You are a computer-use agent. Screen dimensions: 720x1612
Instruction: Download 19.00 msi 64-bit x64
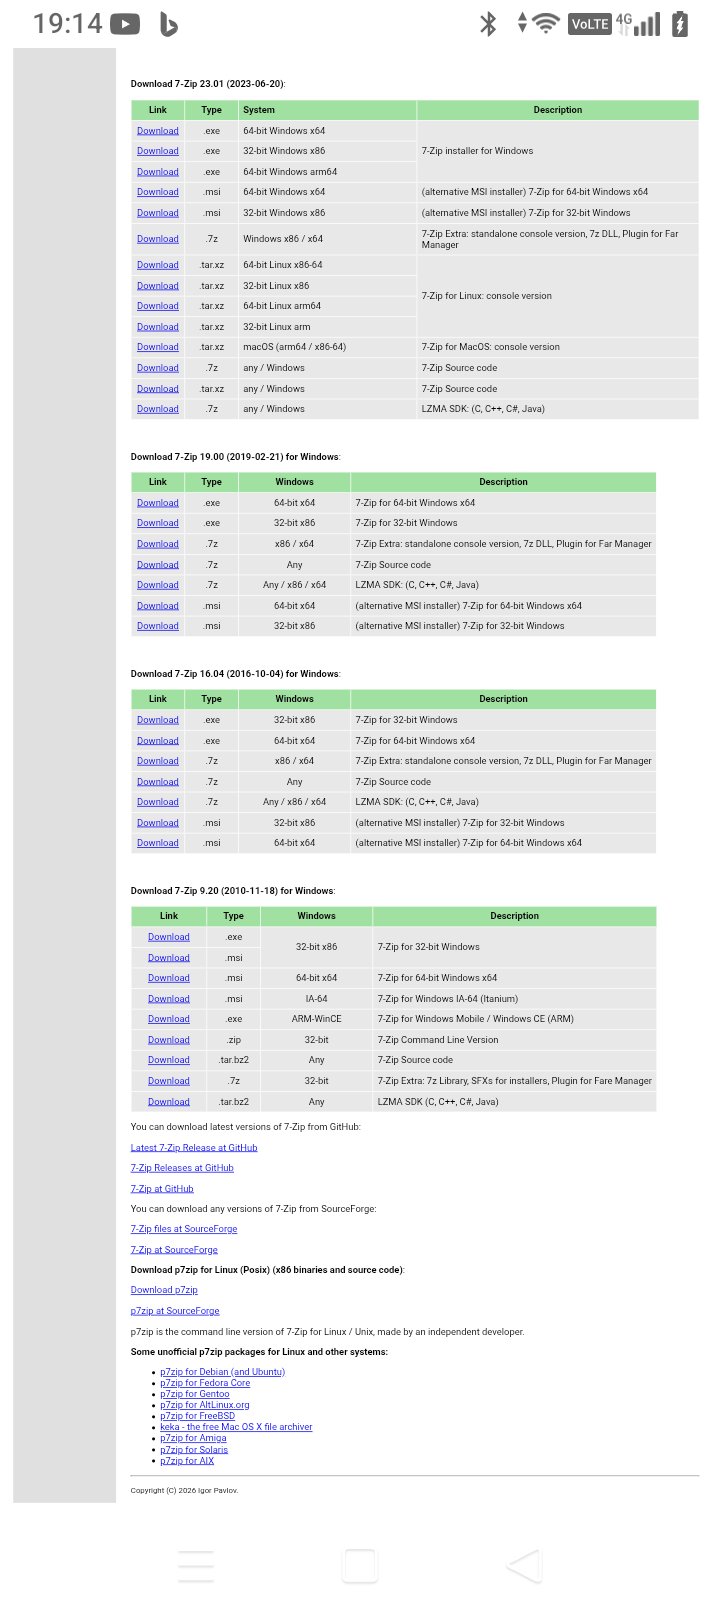(158, 606)
